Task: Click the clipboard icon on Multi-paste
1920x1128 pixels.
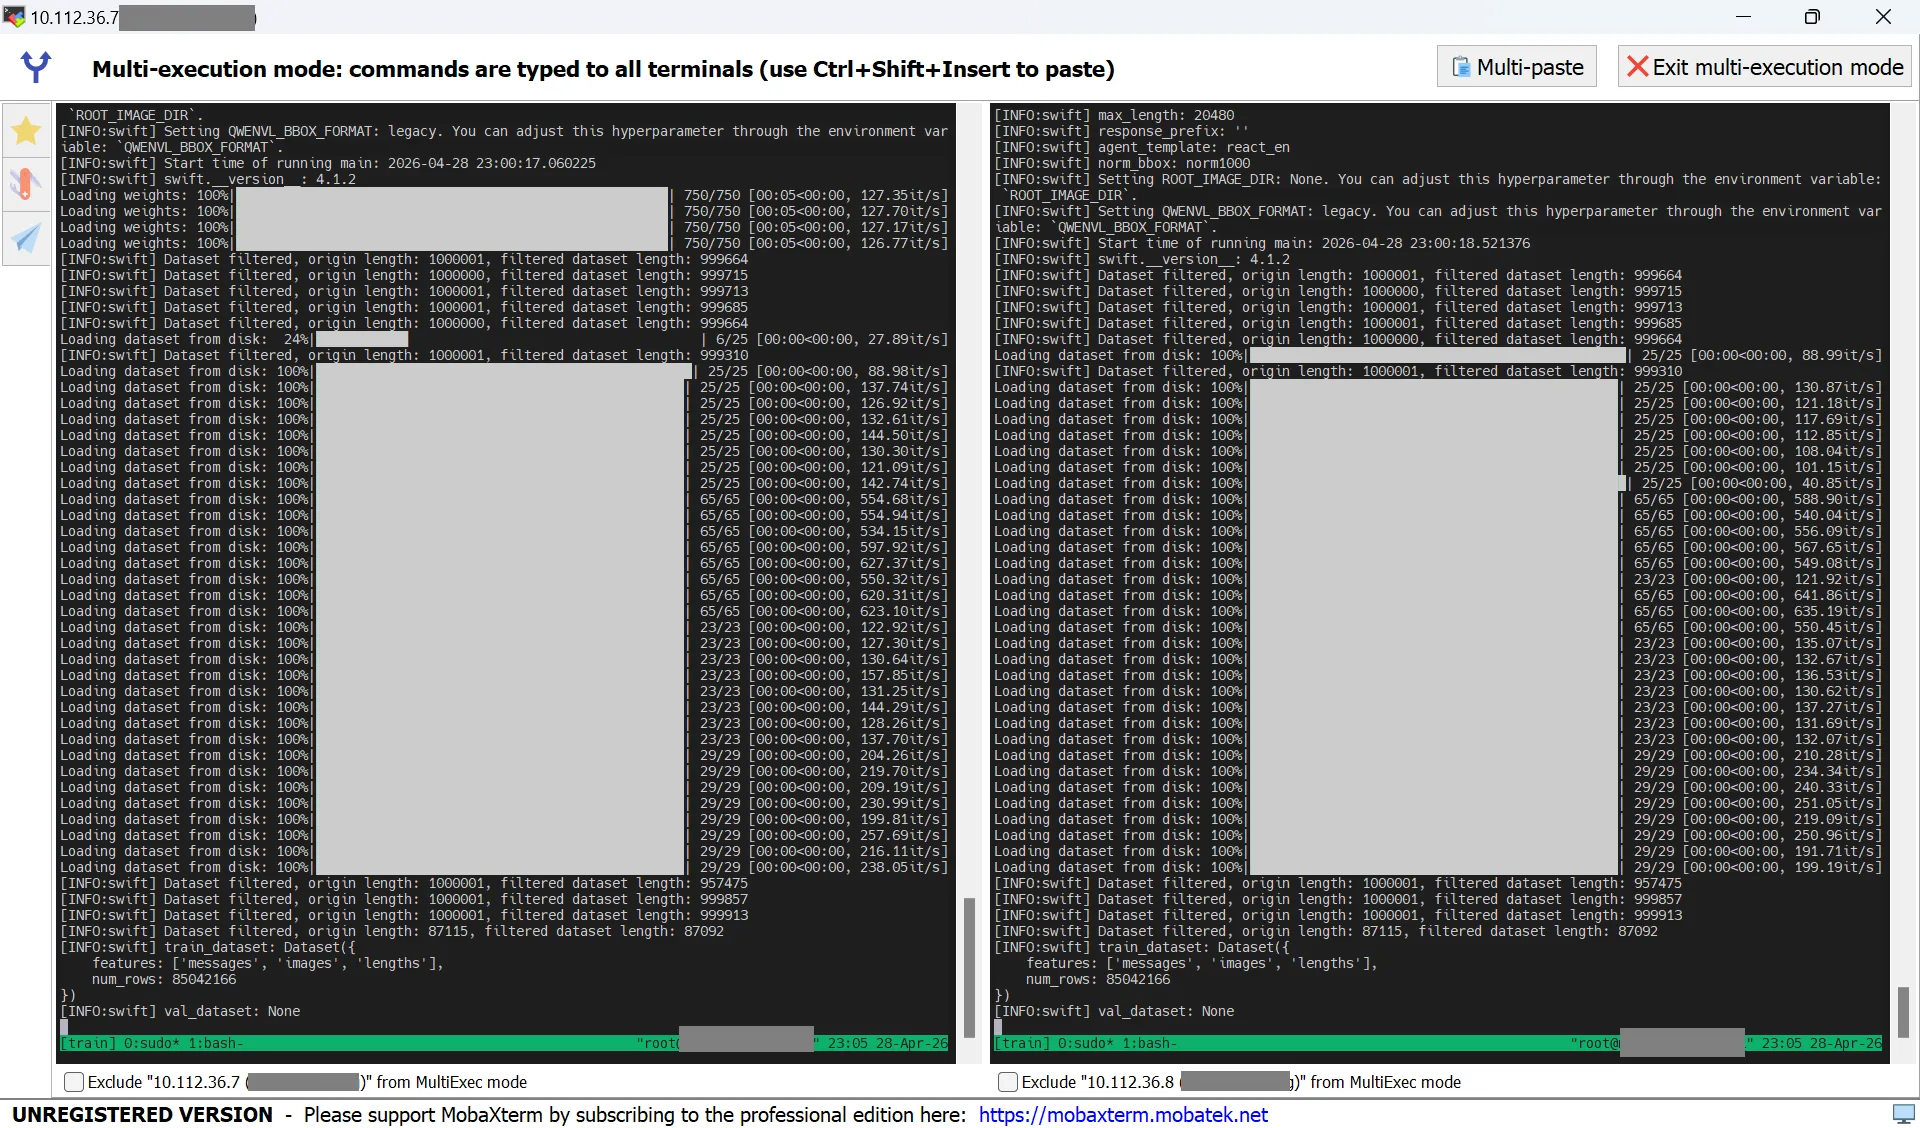Action: point(1461,67)
